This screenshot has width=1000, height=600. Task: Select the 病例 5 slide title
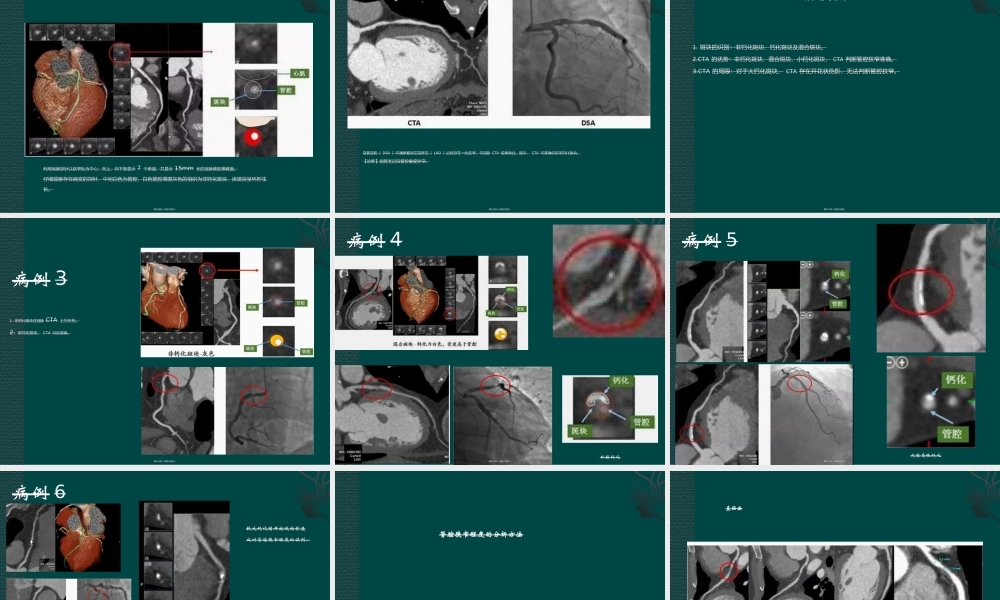tap(709, 240)
